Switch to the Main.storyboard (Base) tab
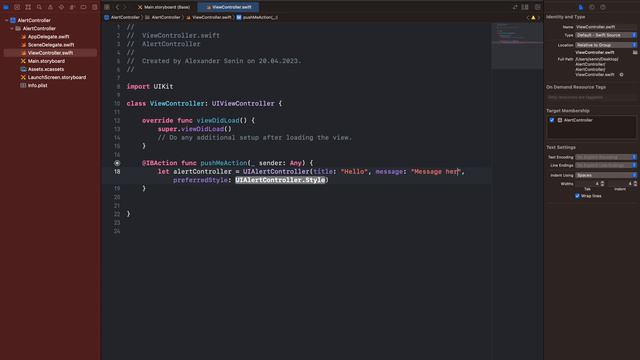This screenshot has height=360, width=640. (x=164, y=7)
